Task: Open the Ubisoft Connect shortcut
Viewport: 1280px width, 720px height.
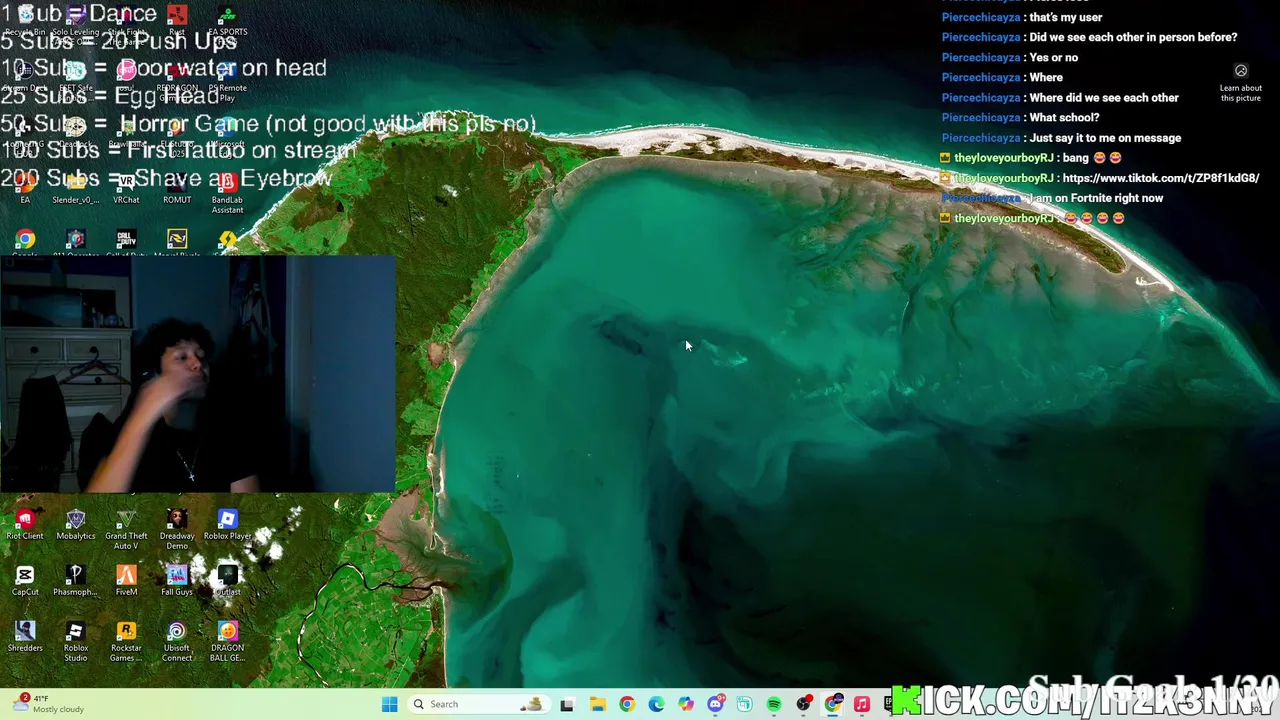Action: point(177,641)
